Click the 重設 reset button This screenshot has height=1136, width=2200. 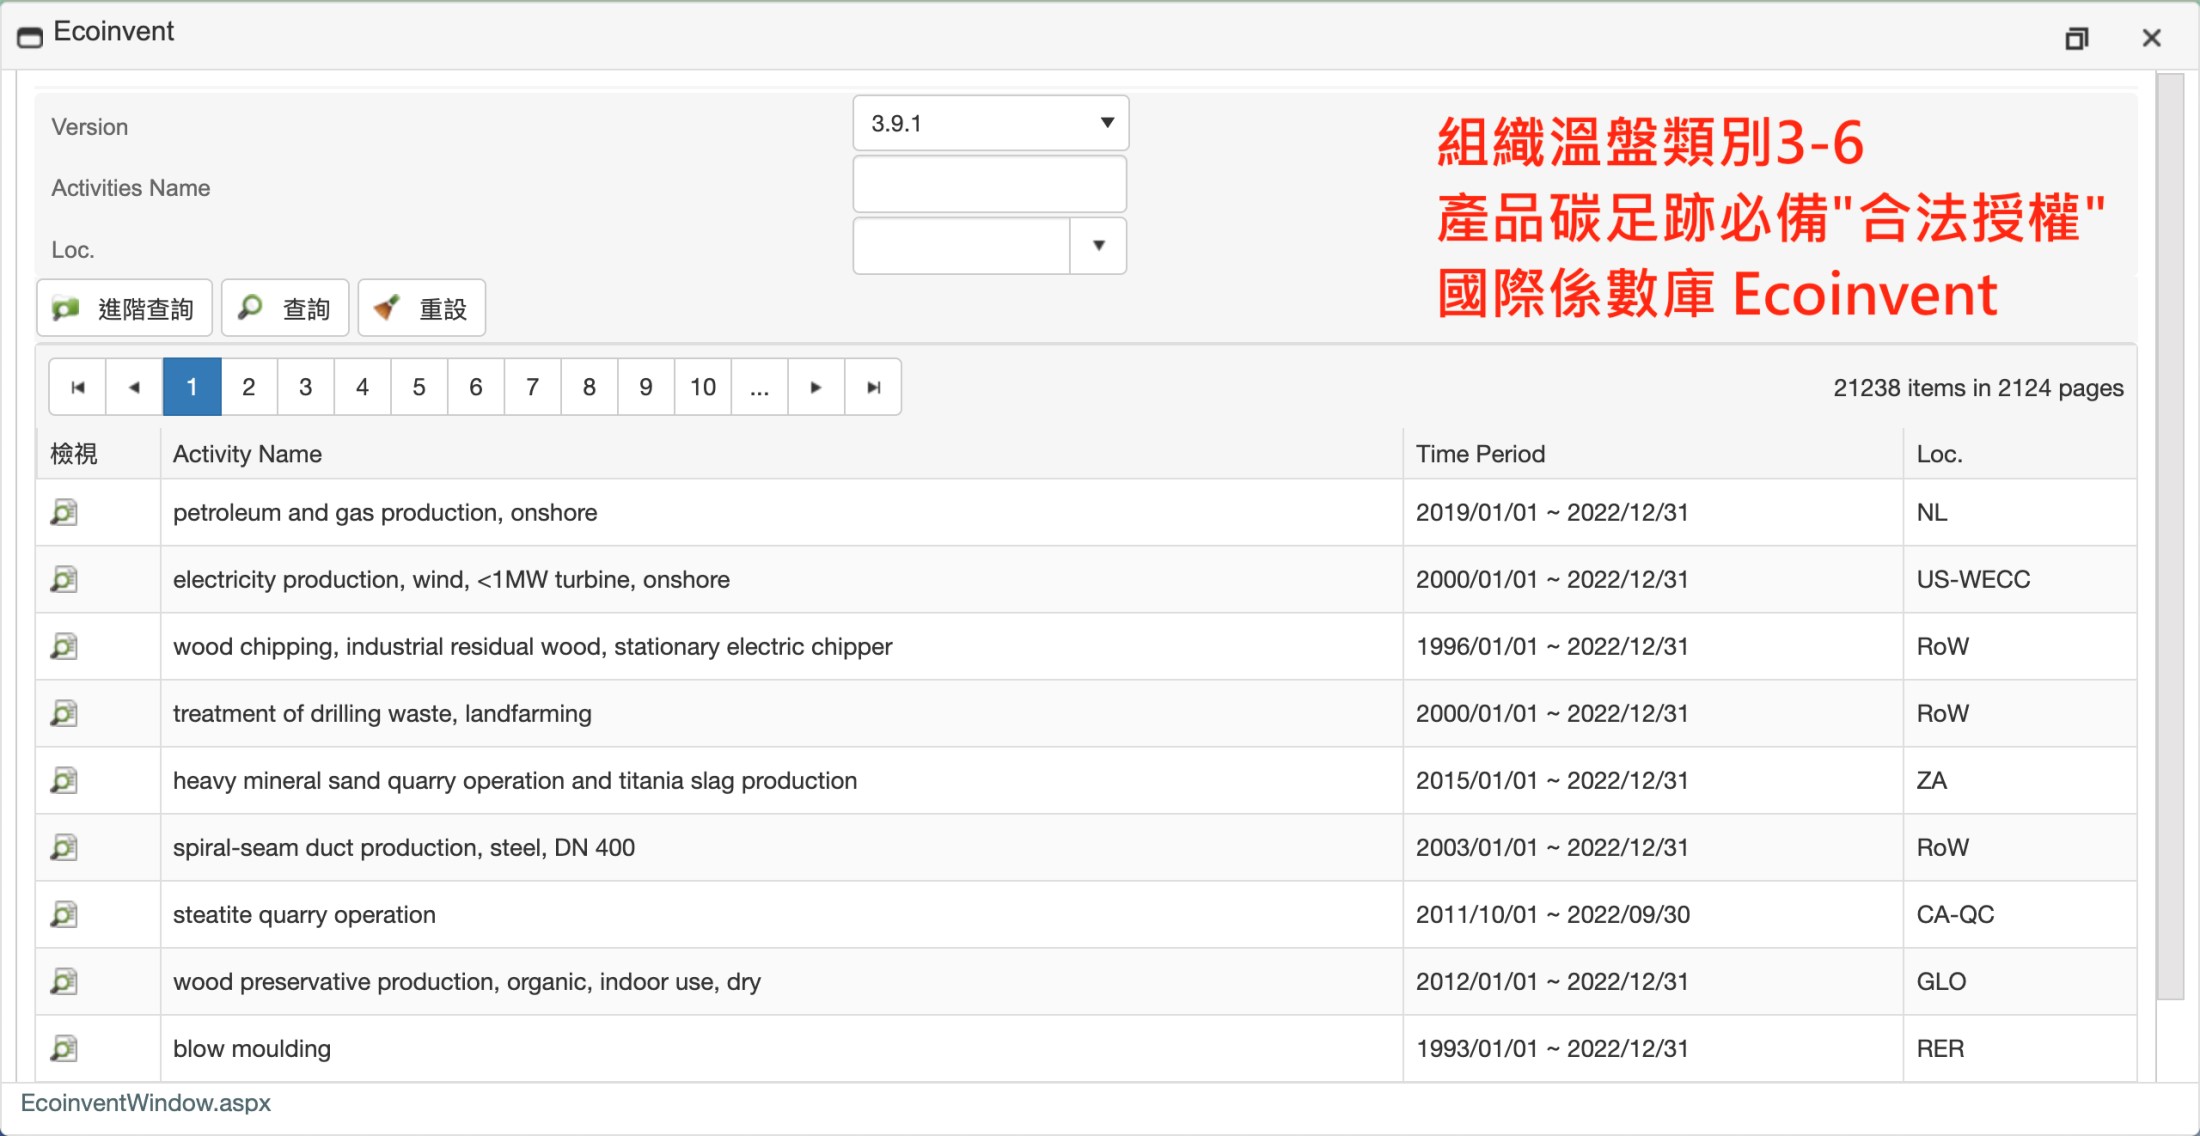click(x=422, y=309)
